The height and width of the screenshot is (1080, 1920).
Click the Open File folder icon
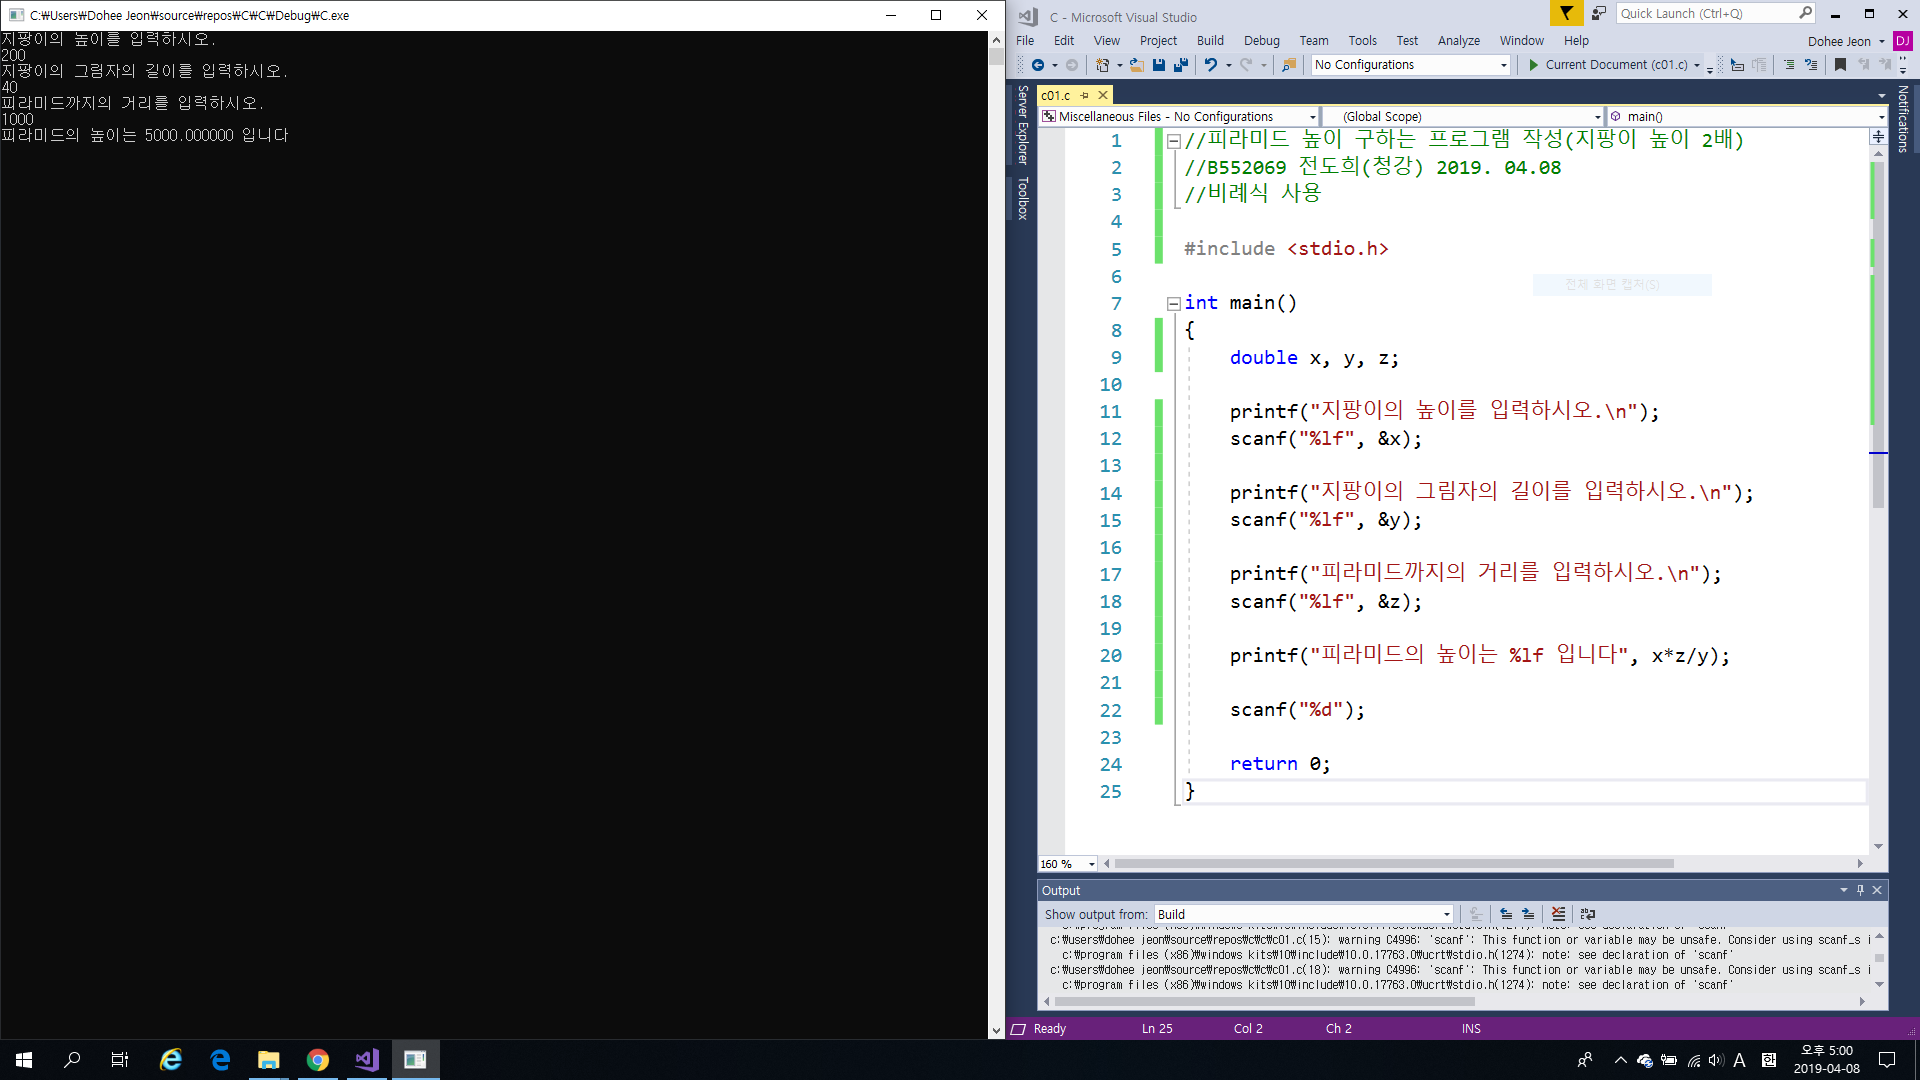click(x=1136, y=65)
